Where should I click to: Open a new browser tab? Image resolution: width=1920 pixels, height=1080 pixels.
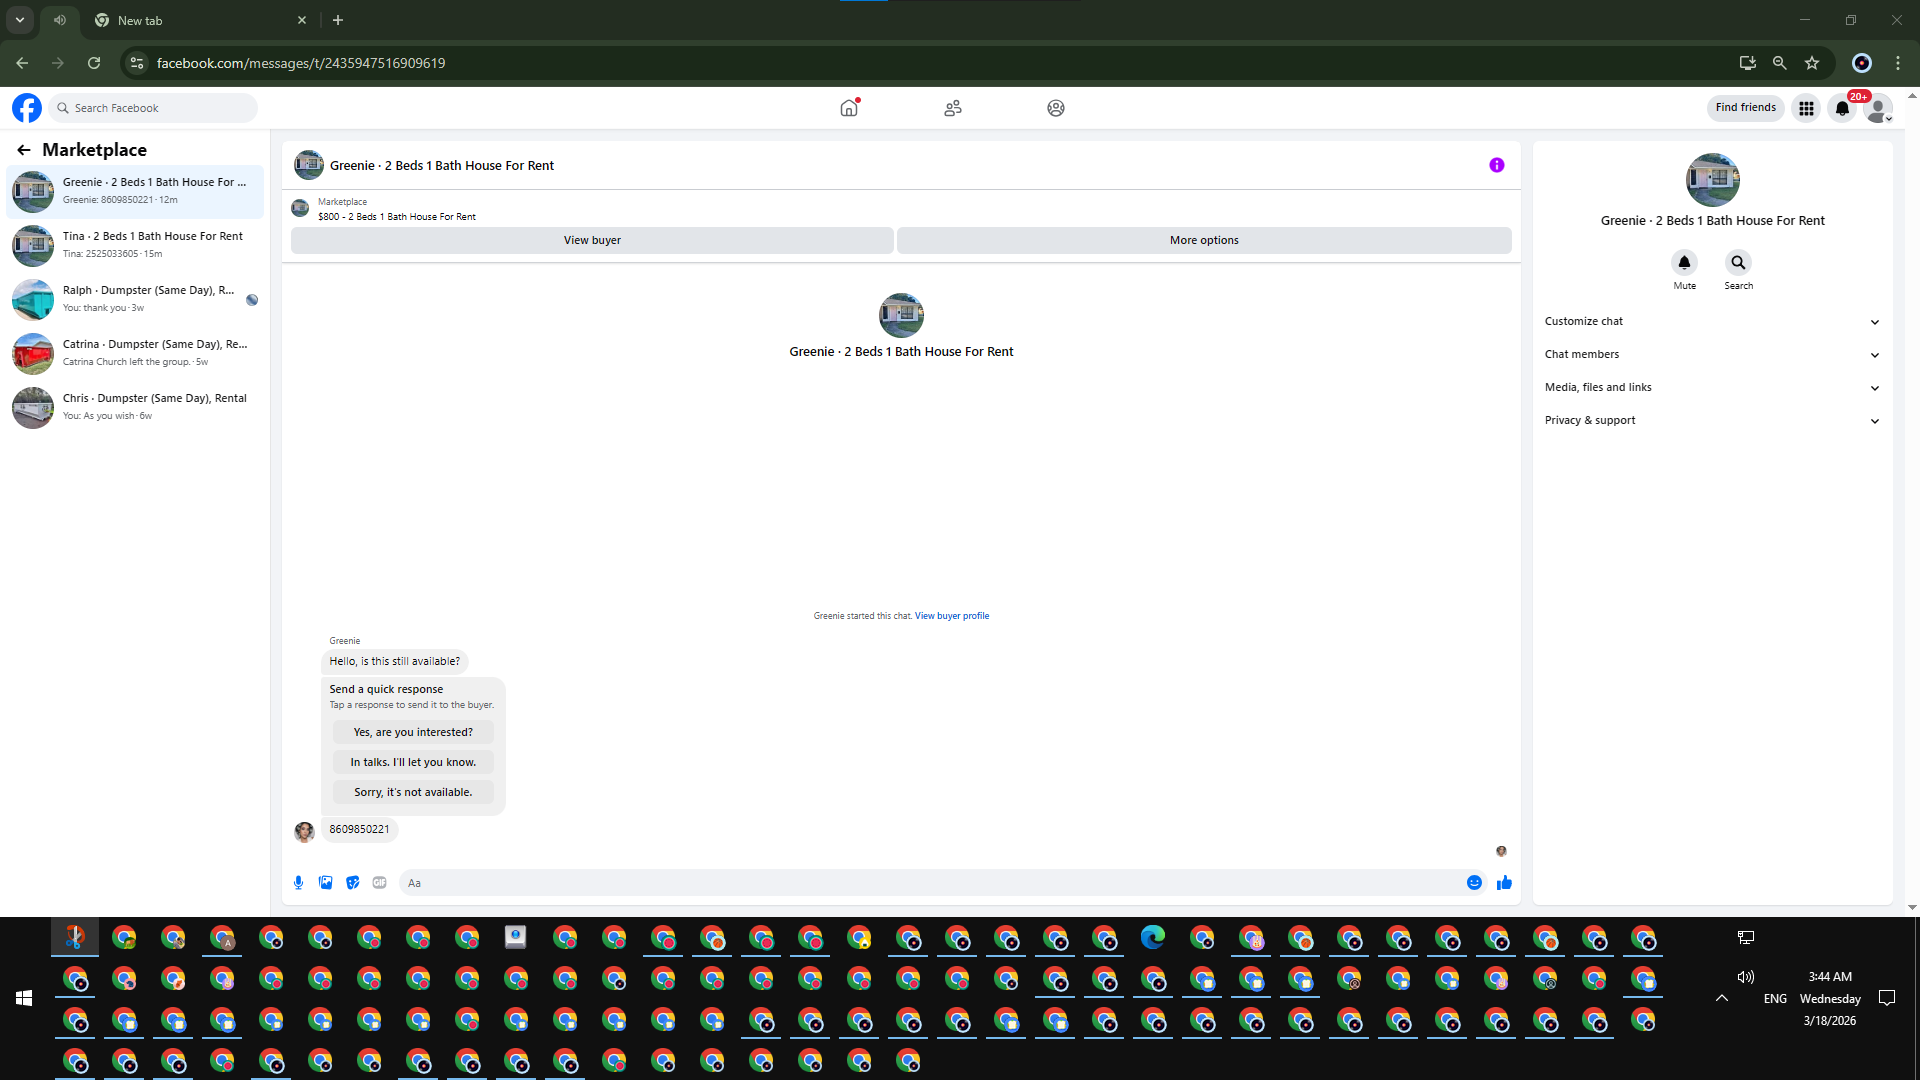click(x=338, y=20)
